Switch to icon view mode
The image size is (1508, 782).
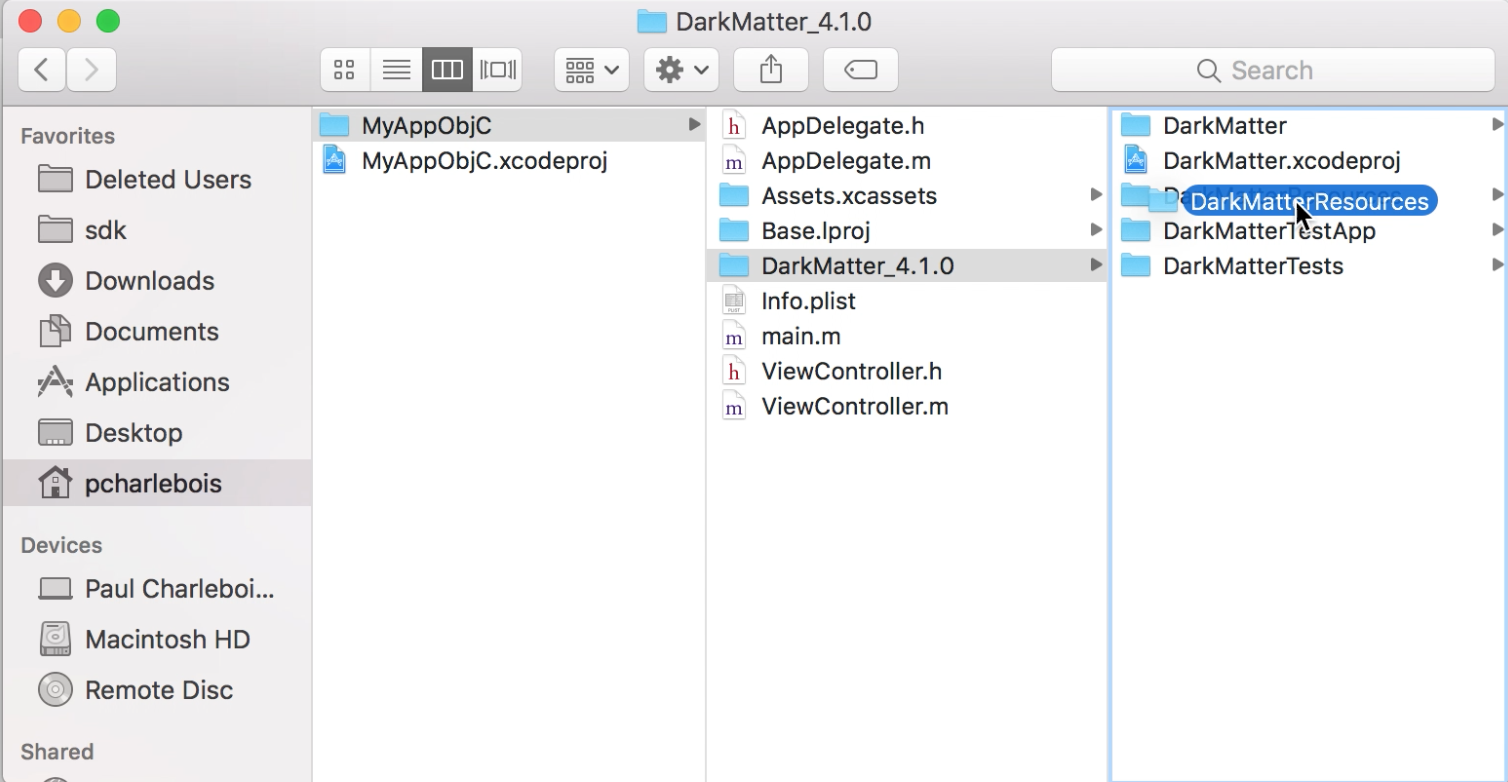click(x=345, y=69)
